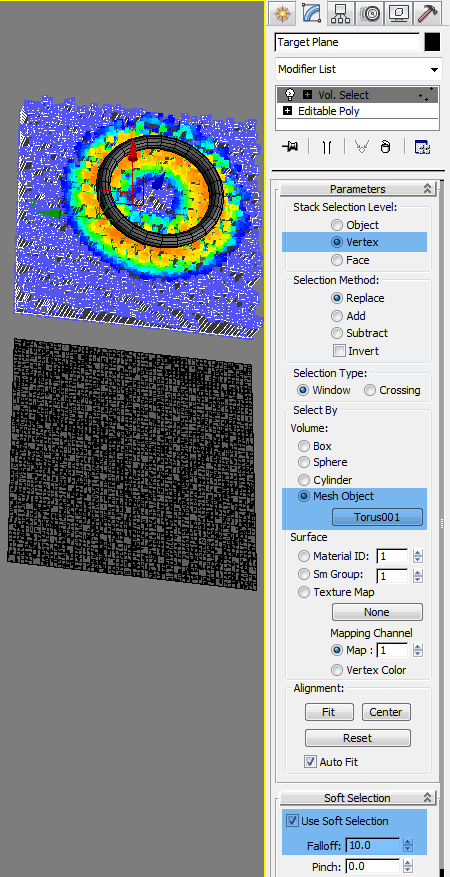This screenshot has height=877, width=450.
Task: Click the Reset alignment button
Action: pos(358,738)
